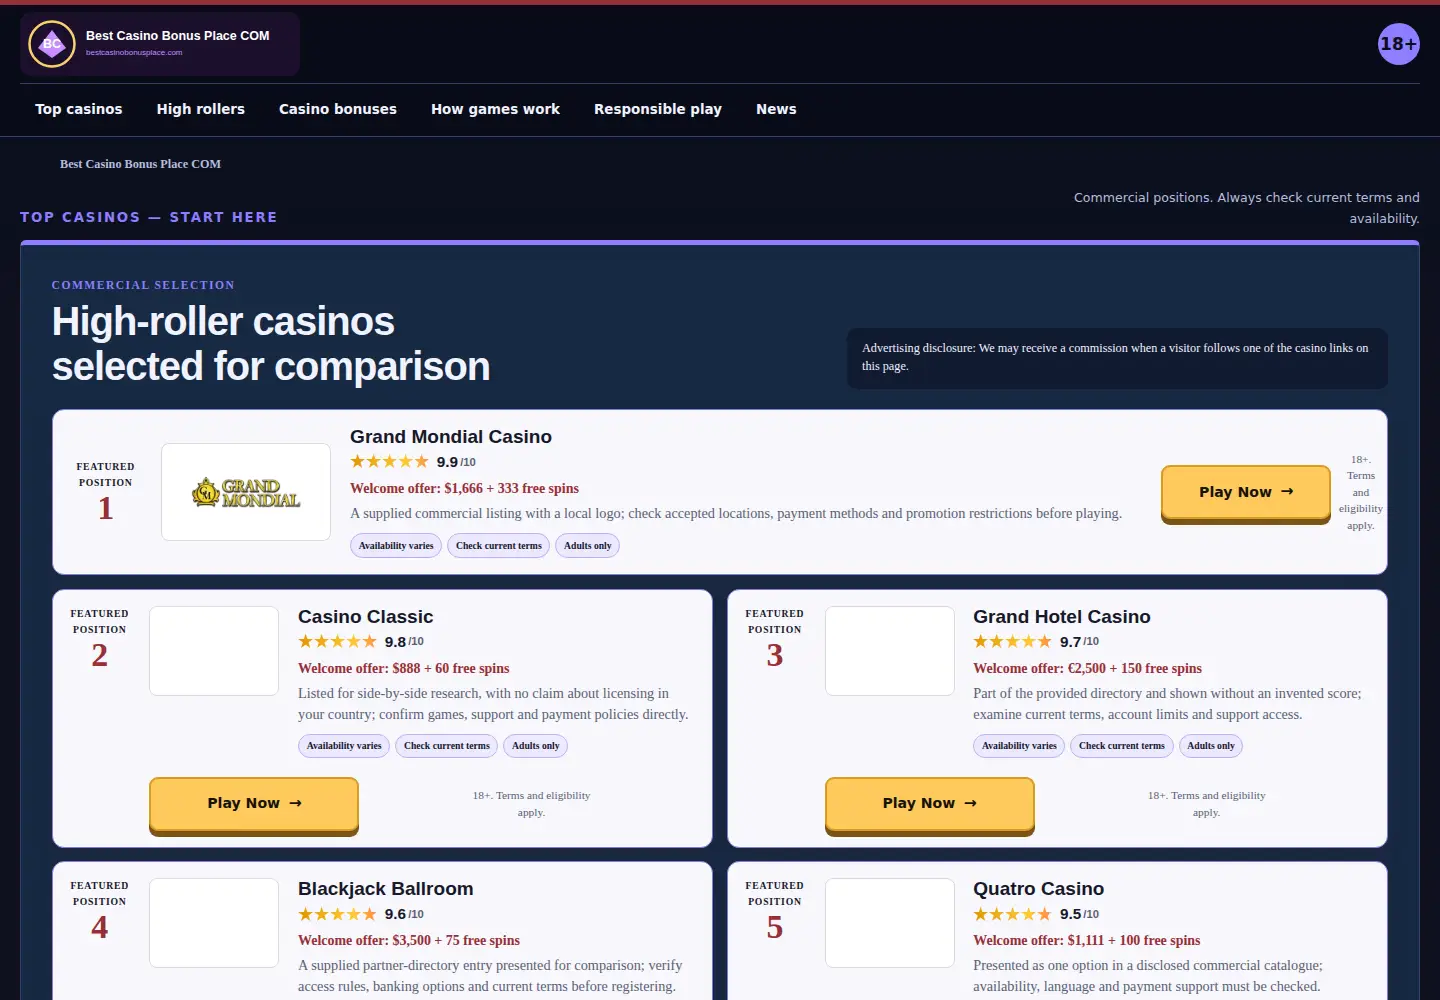
Task: Click Grand Hotel Casino's star rating
Action: (1012, 642)
